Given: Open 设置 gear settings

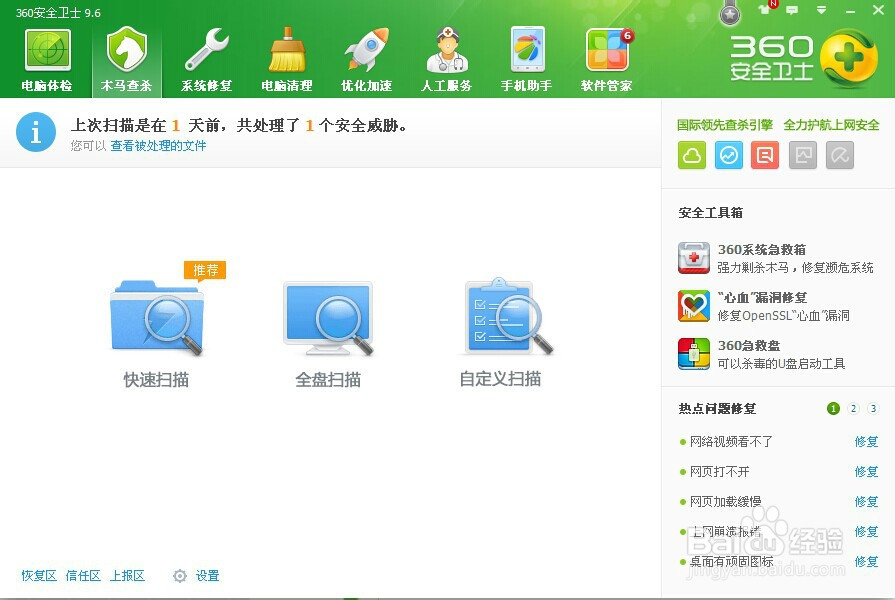Looking at the screenshot, I should point(196,575).
